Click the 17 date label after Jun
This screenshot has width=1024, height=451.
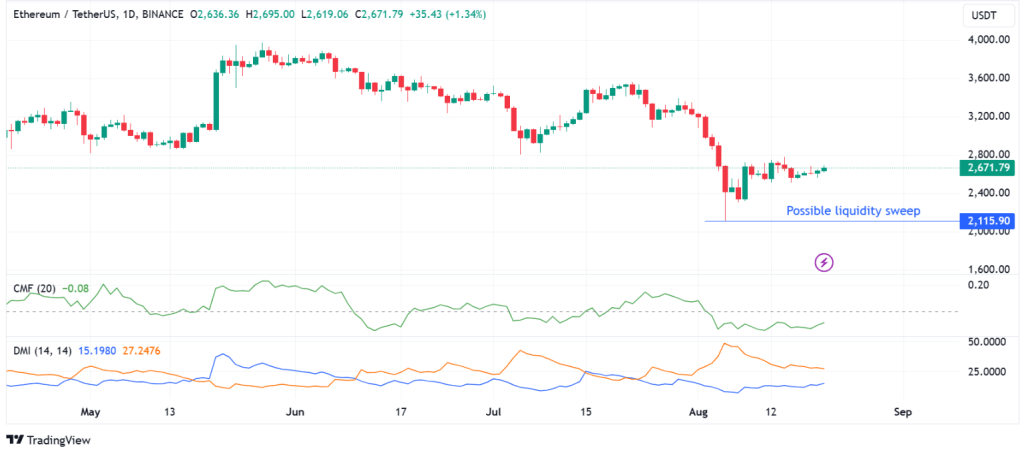click(401, 412)
